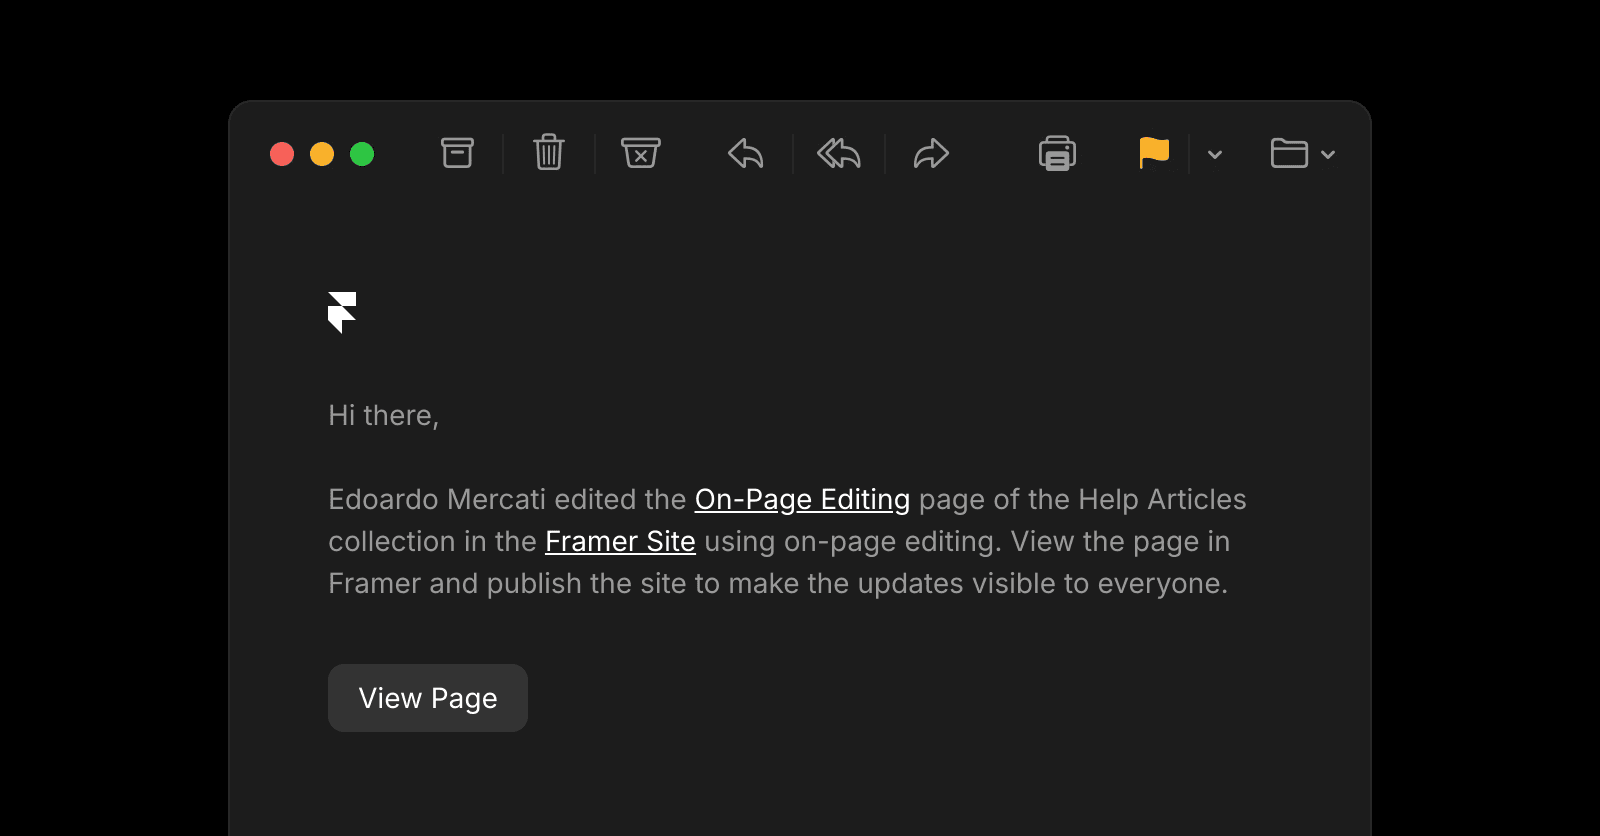Viewport: 1600px width, 836px height.
Task: Maximize window with green button
Action: (362, 154)
